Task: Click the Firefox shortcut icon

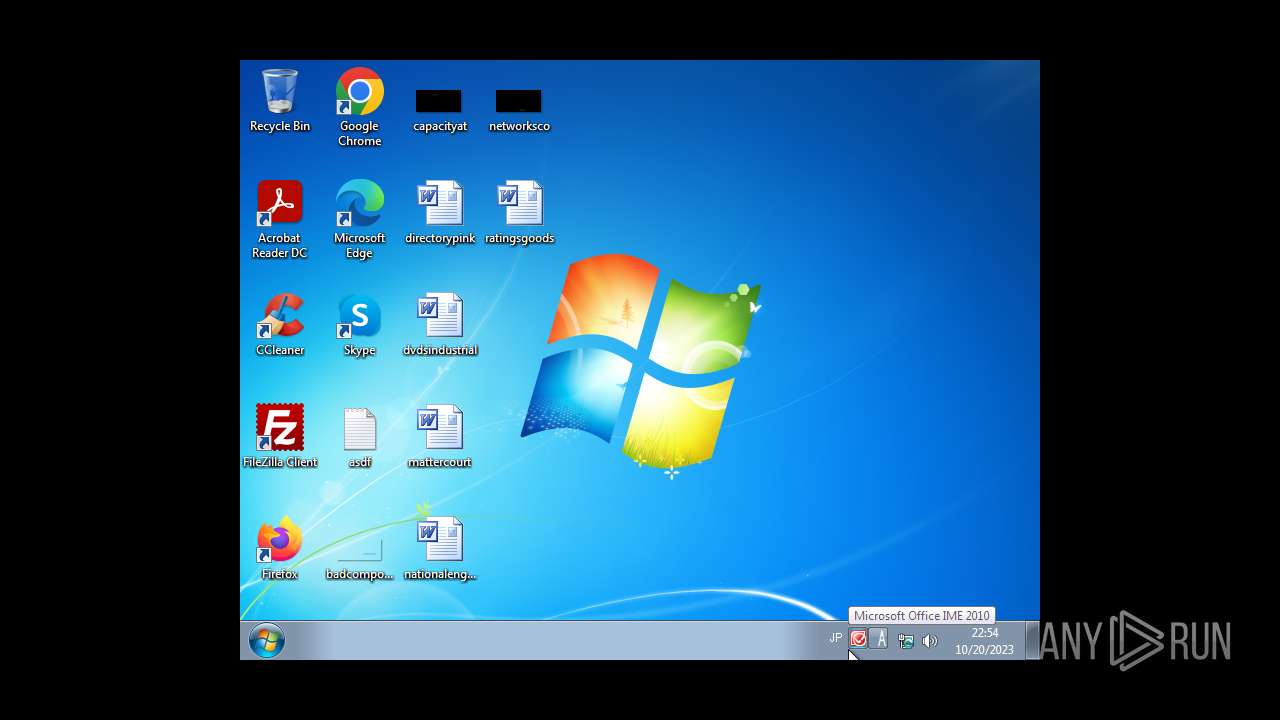Action: point(280,548)
